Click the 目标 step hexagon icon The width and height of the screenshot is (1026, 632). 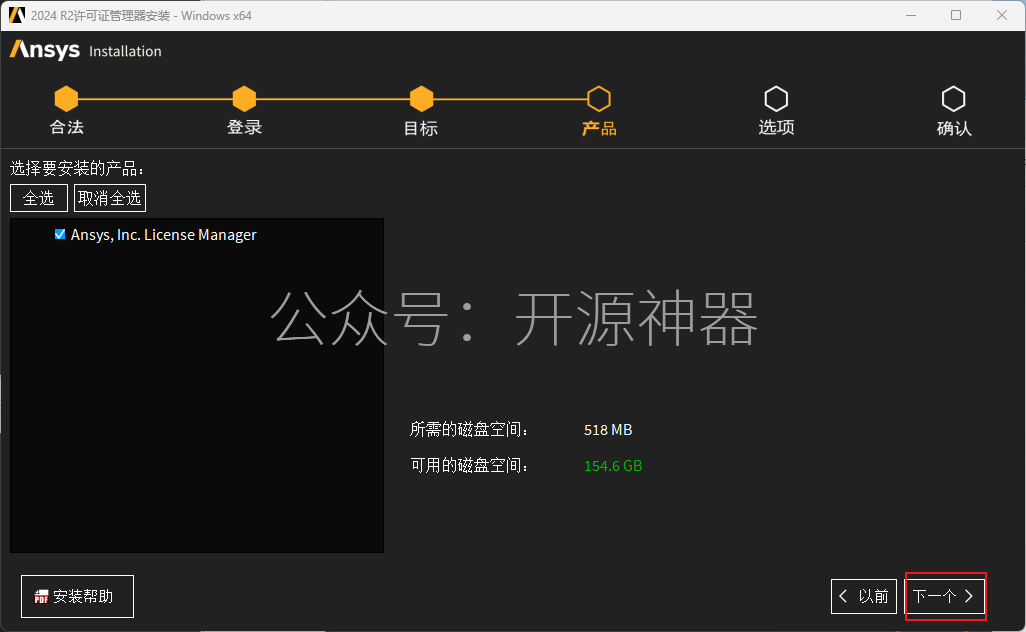pyautogui.click(x=421, y=99)
